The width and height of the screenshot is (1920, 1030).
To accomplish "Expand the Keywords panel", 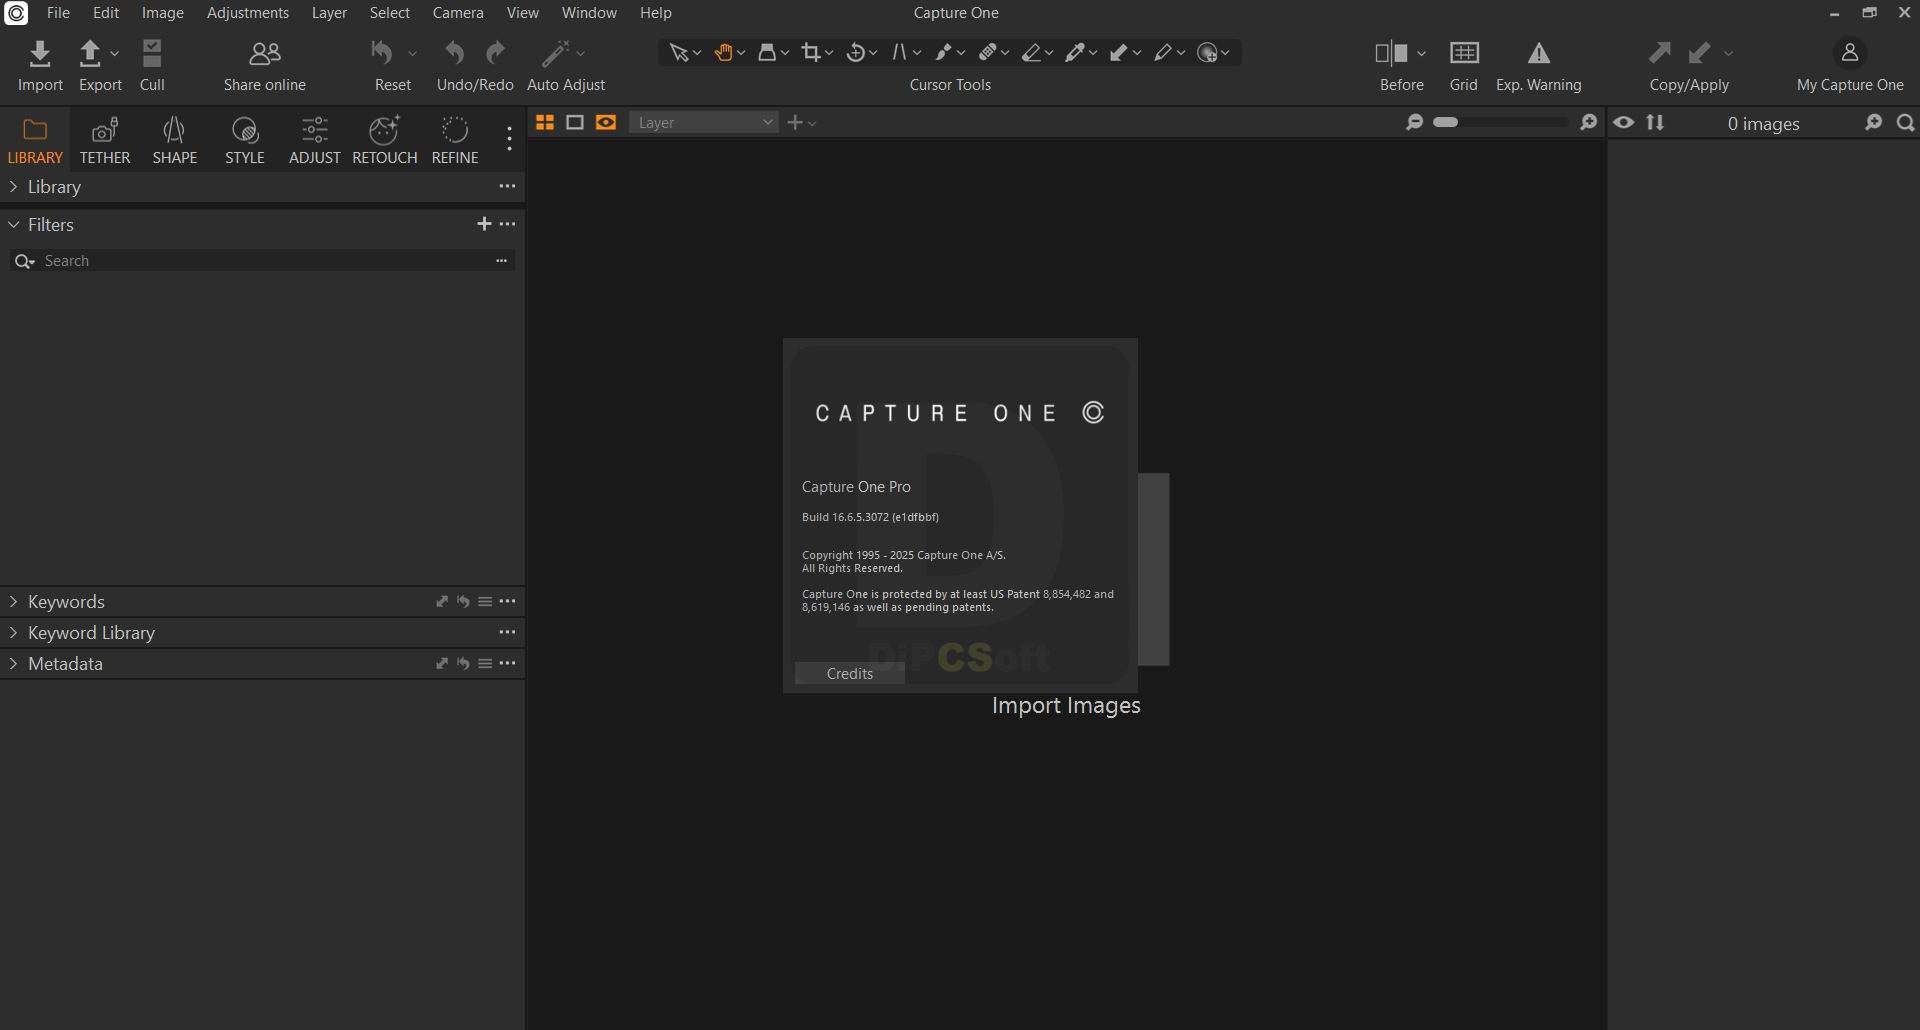I will 13,602.
